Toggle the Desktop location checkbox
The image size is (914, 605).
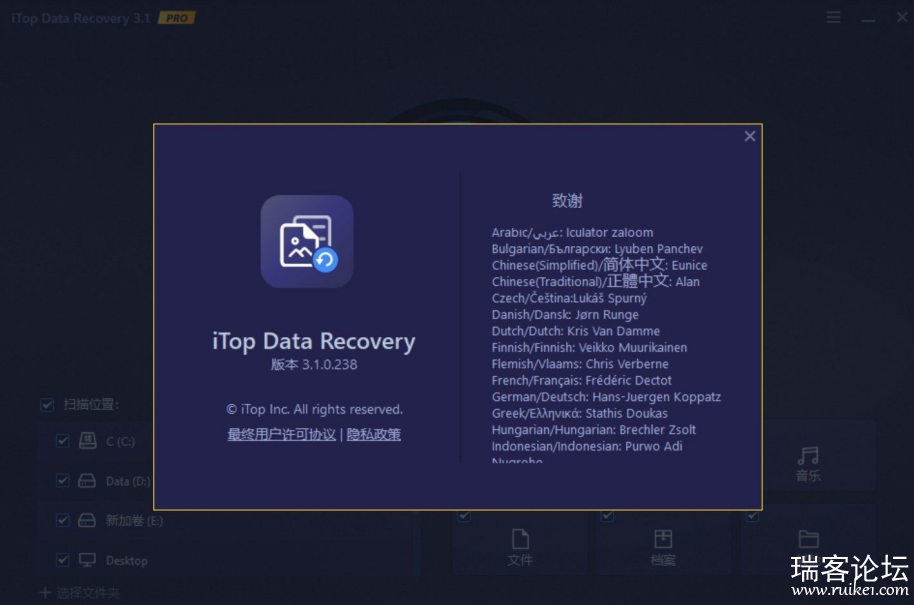point(62,560)
